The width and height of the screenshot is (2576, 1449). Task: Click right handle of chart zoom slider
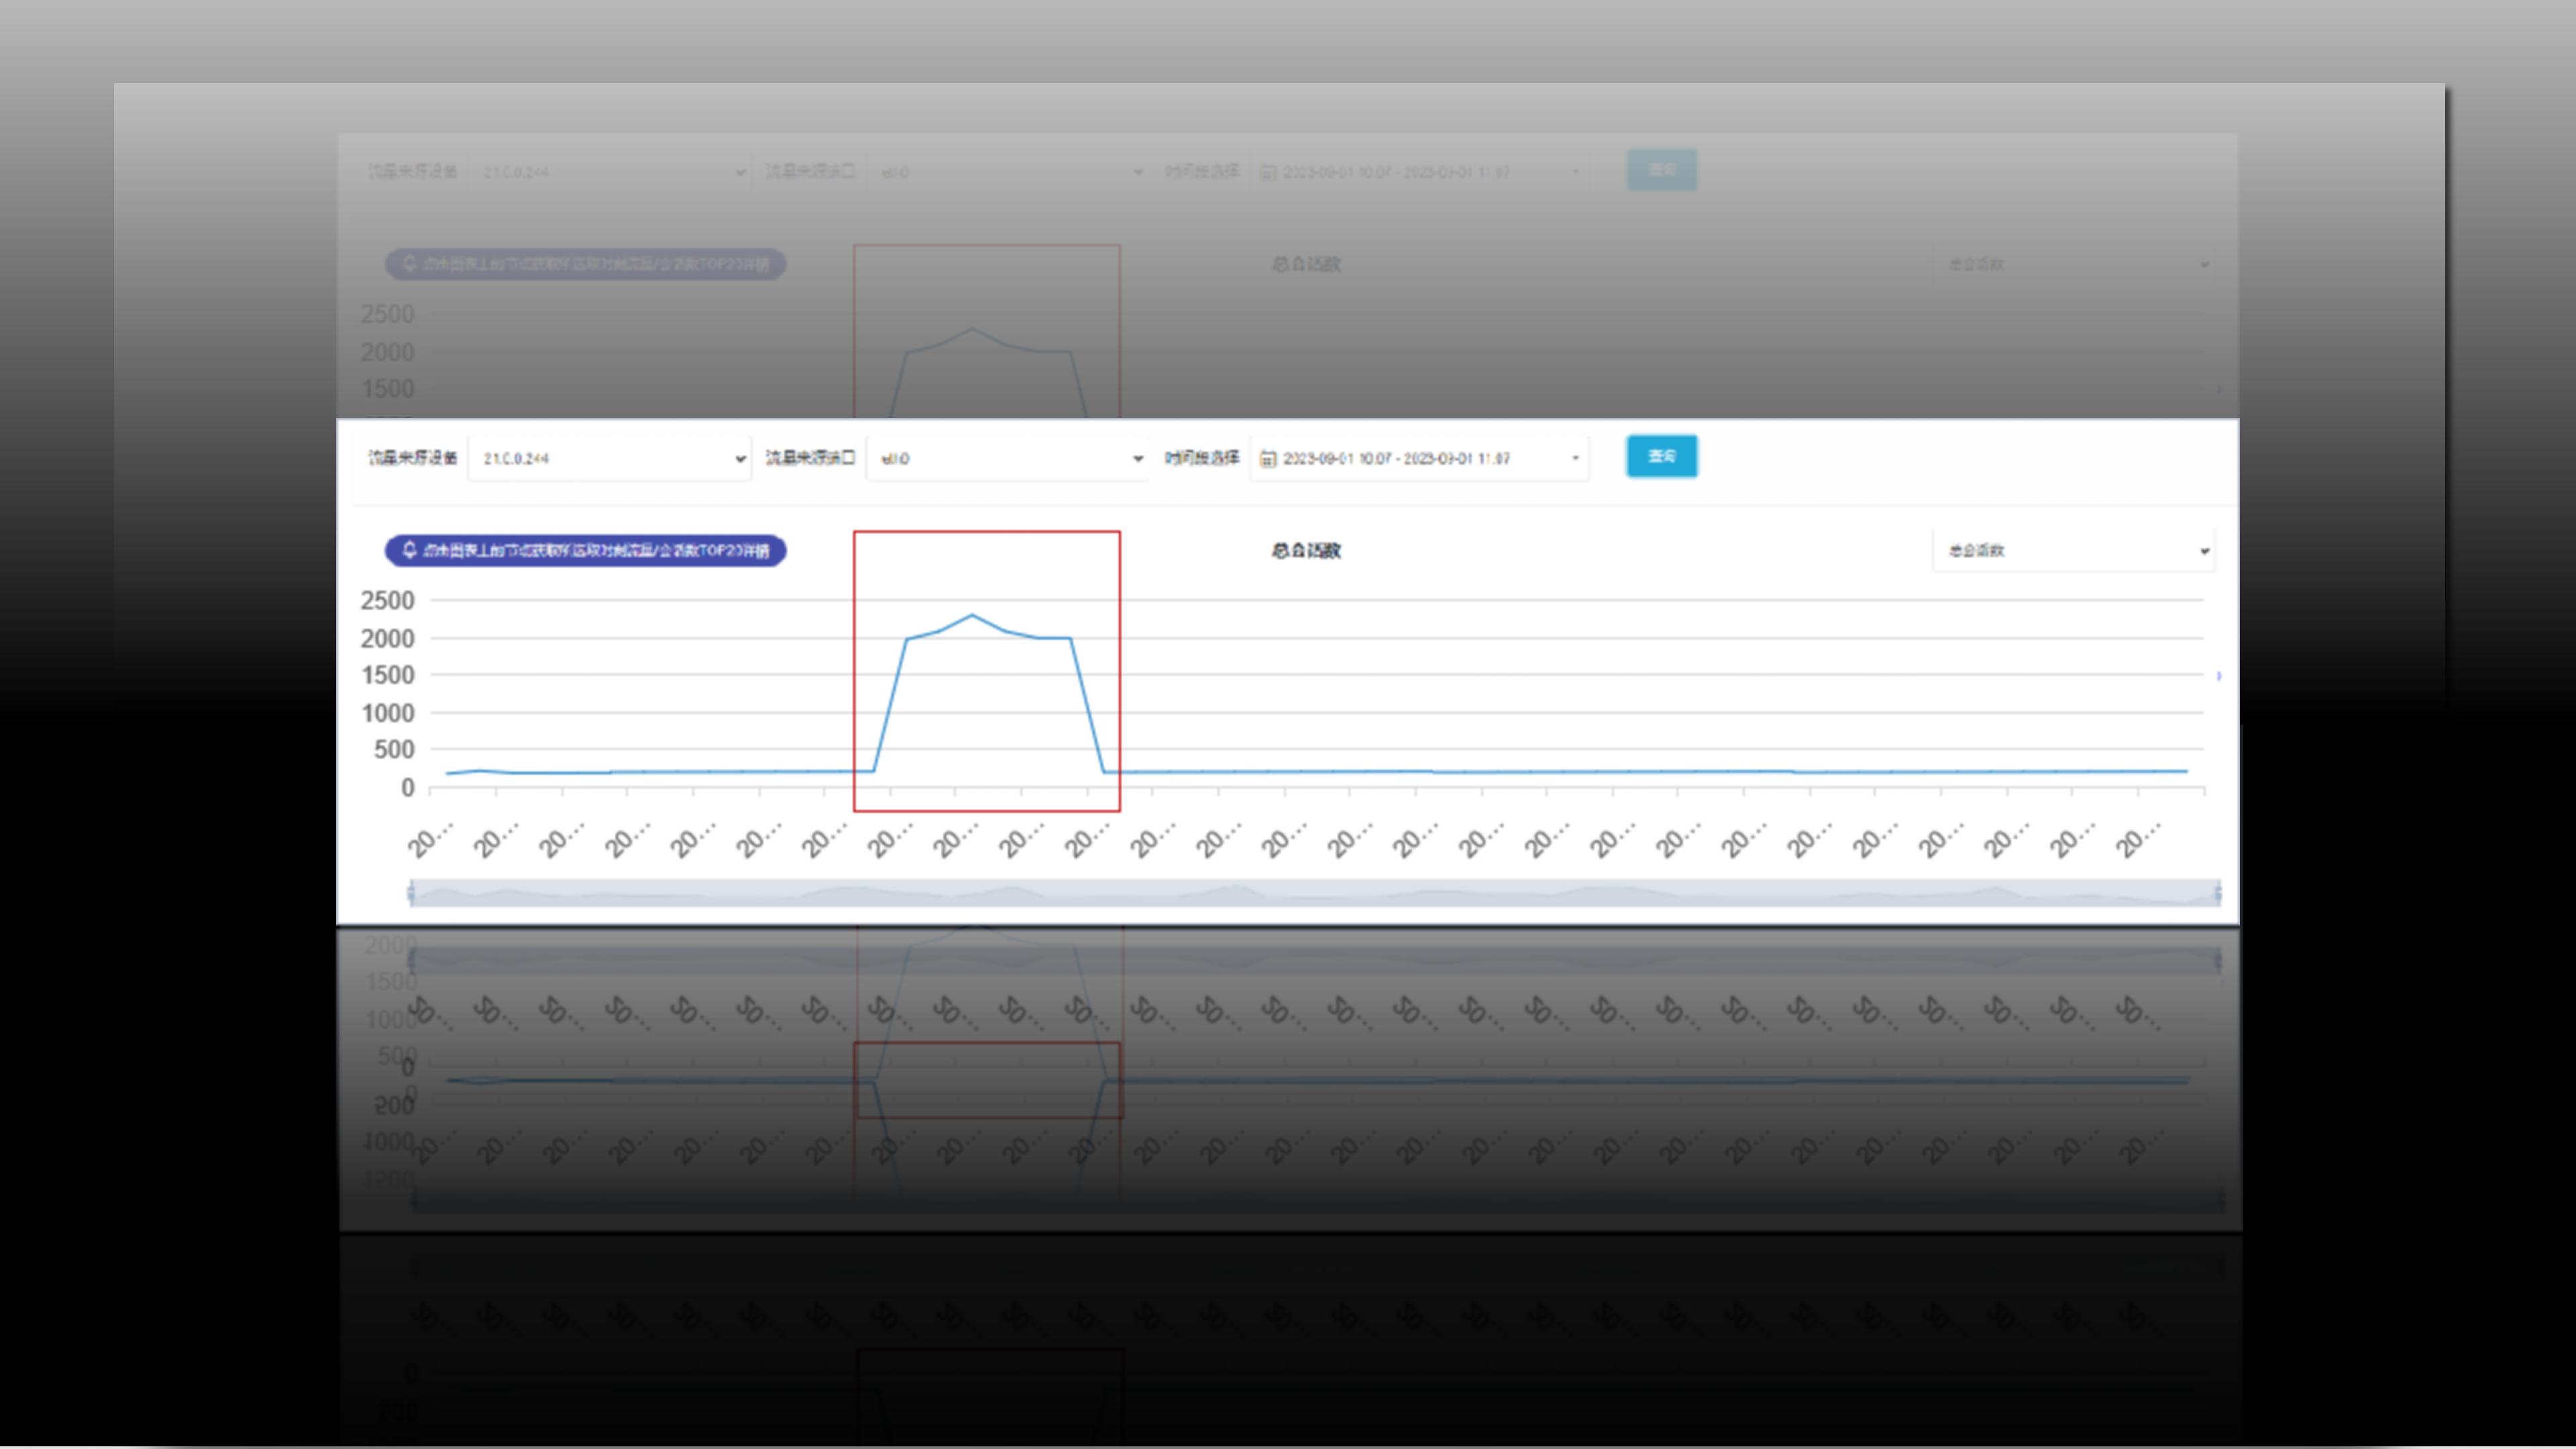2218,892
